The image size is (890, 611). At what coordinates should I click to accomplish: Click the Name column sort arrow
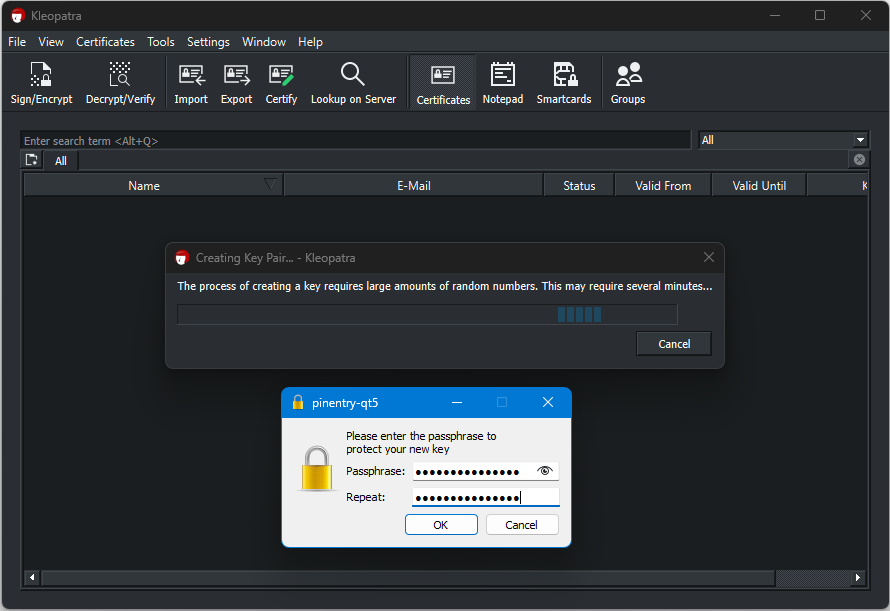point(270,184)
